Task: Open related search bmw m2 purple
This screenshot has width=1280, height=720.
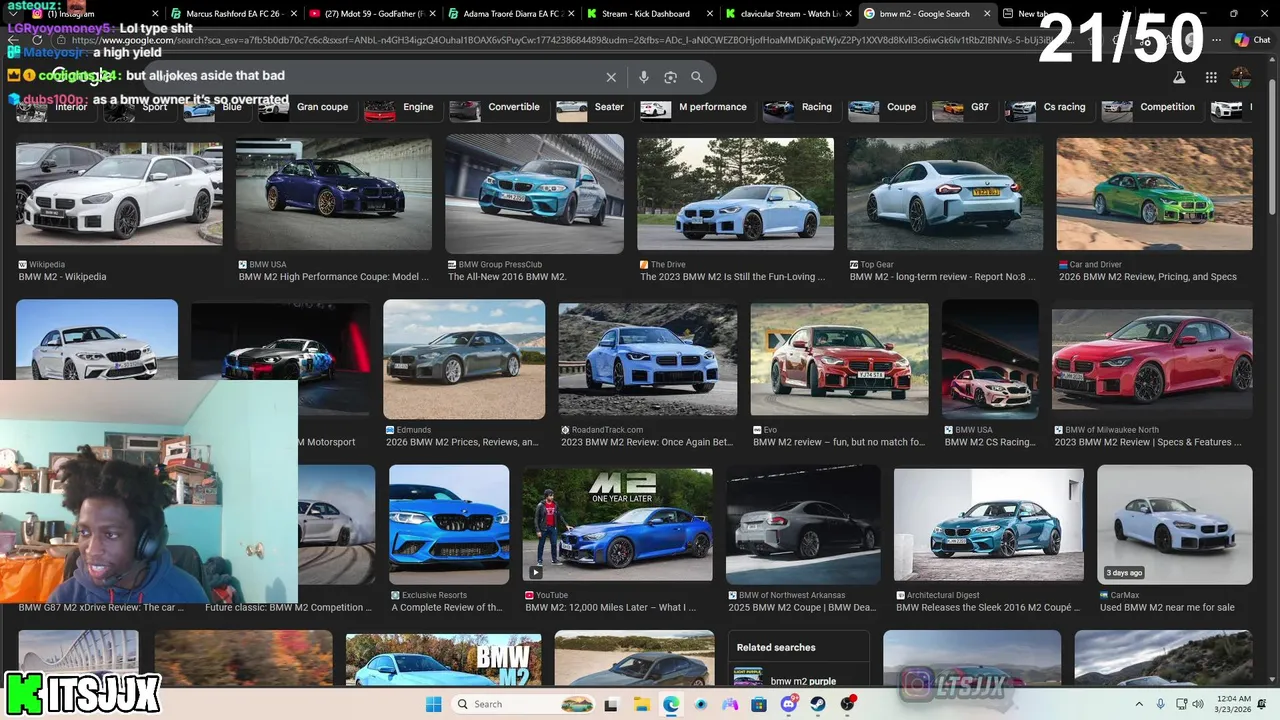Action: tap(803, 681)
